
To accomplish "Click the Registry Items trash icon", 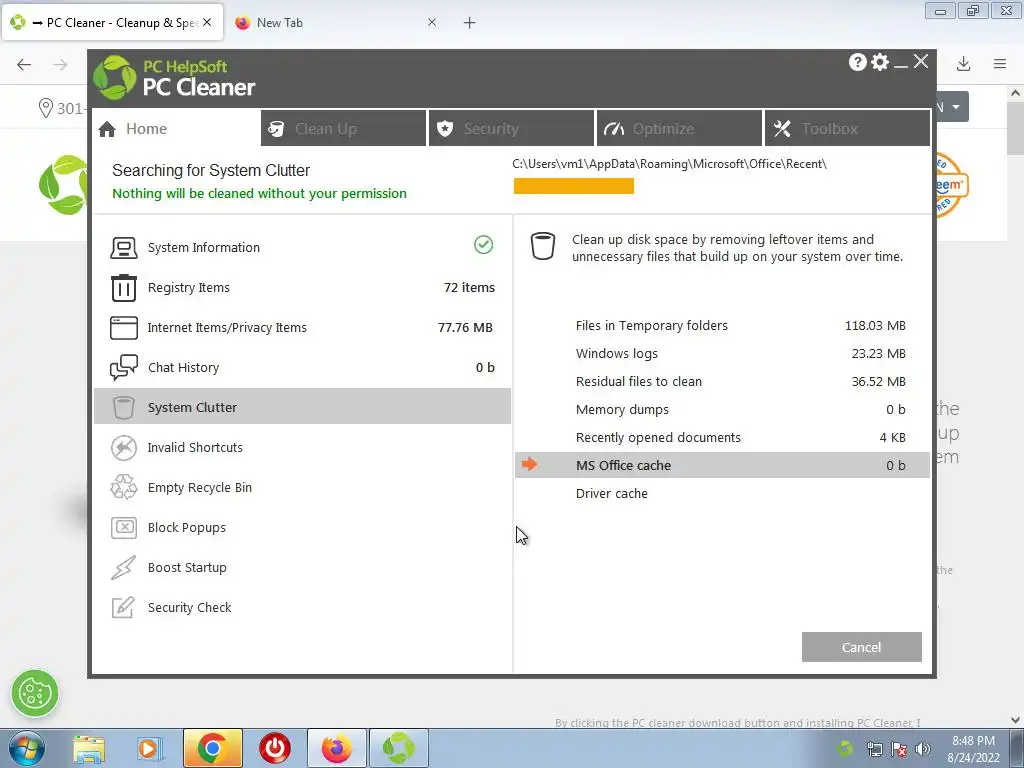I will [123, 288].
